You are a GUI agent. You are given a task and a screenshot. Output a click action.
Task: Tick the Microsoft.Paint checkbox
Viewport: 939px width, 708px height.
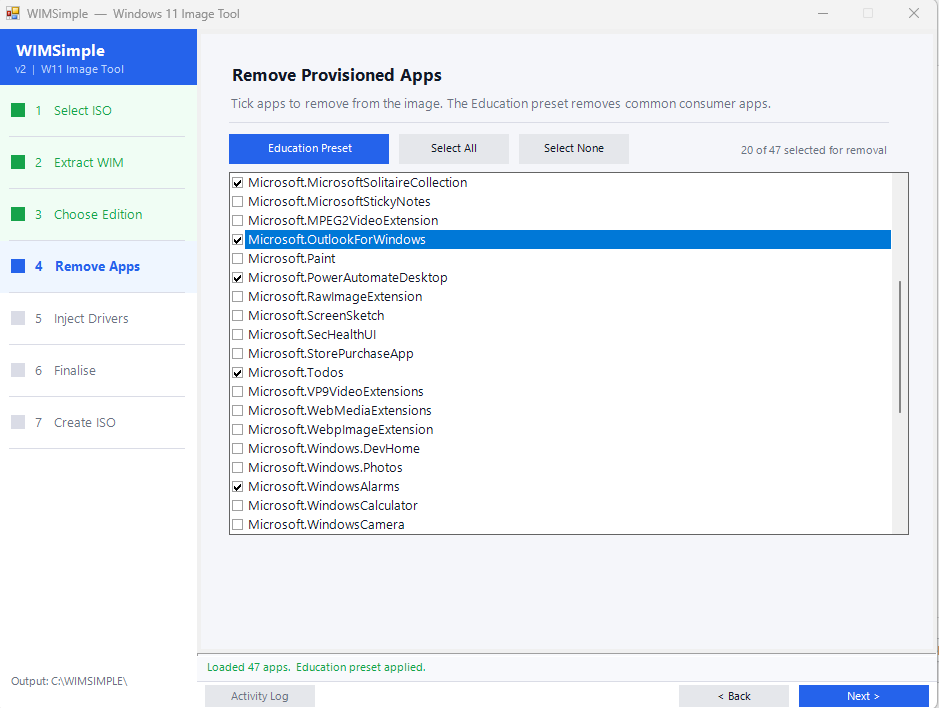(x=237, y=259)
